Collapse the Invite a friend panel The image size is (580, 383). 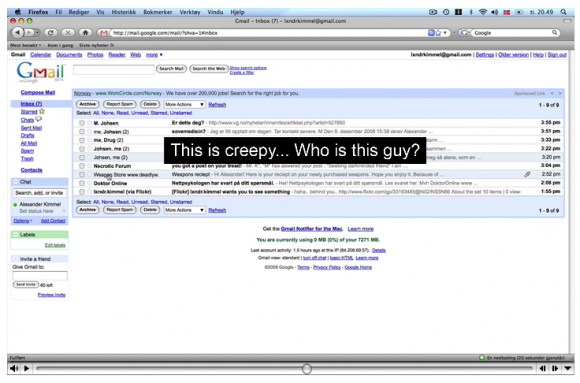[x=16, y=259]
